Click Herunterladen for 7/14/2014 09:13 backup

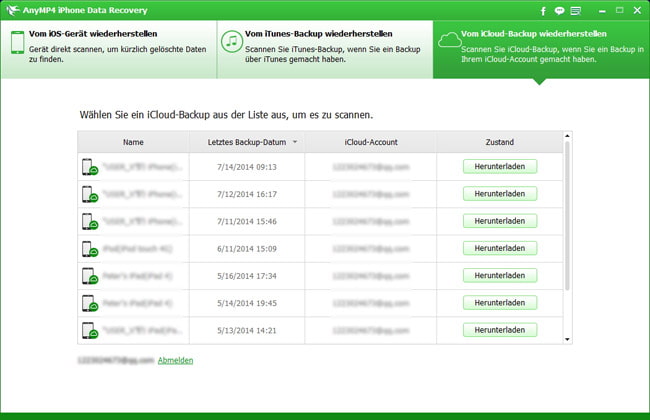coord(500,166)
